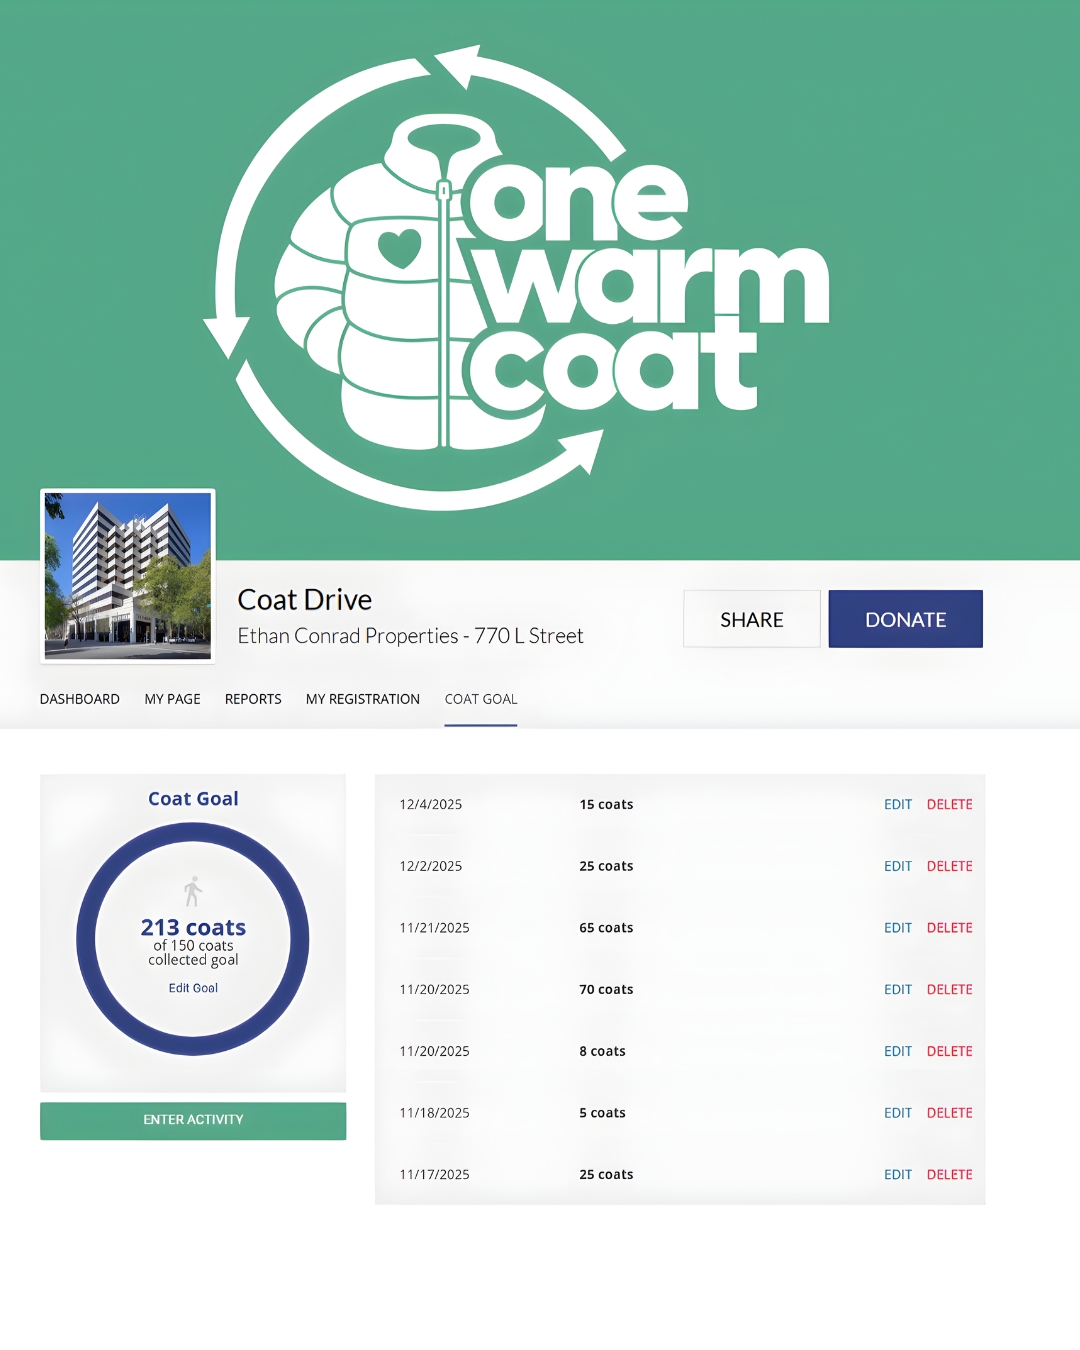Open the Reports tab
The width and height of the screenshot is (1080, 1350).
tap(253, 699)
